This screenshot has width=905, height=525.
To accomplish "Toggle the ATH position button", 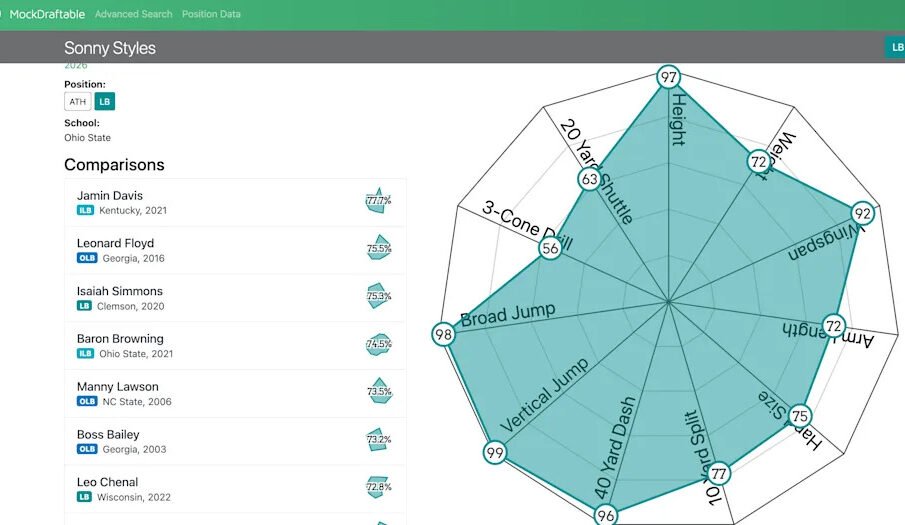I will pyautogui.click(x=77, y=101).
